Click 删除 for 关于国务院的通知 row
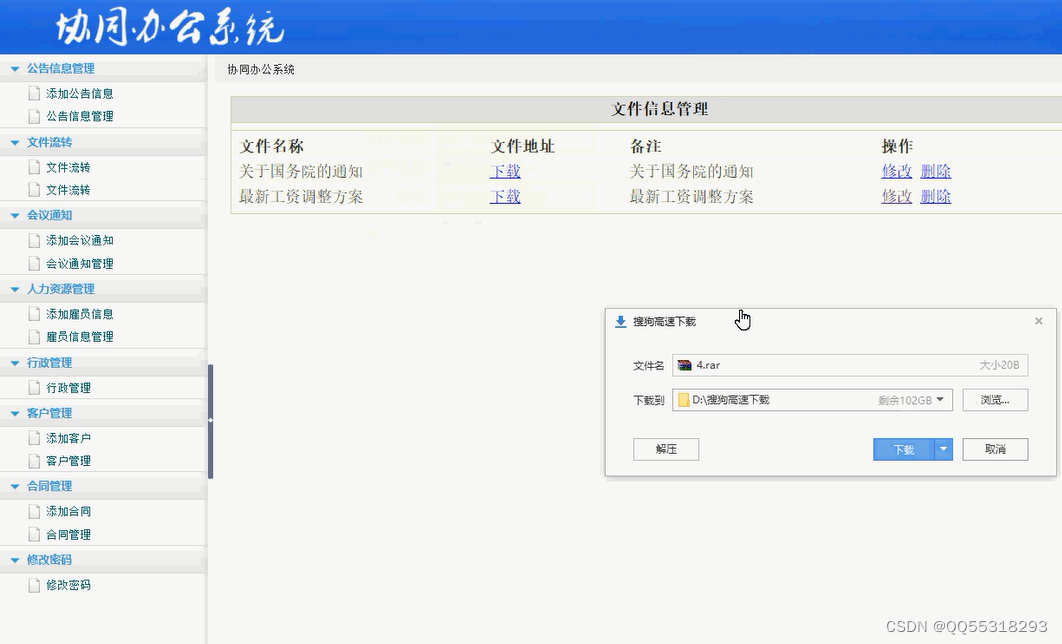The height and width of the screenshot is (644, 1062). [x=935, y=171]
